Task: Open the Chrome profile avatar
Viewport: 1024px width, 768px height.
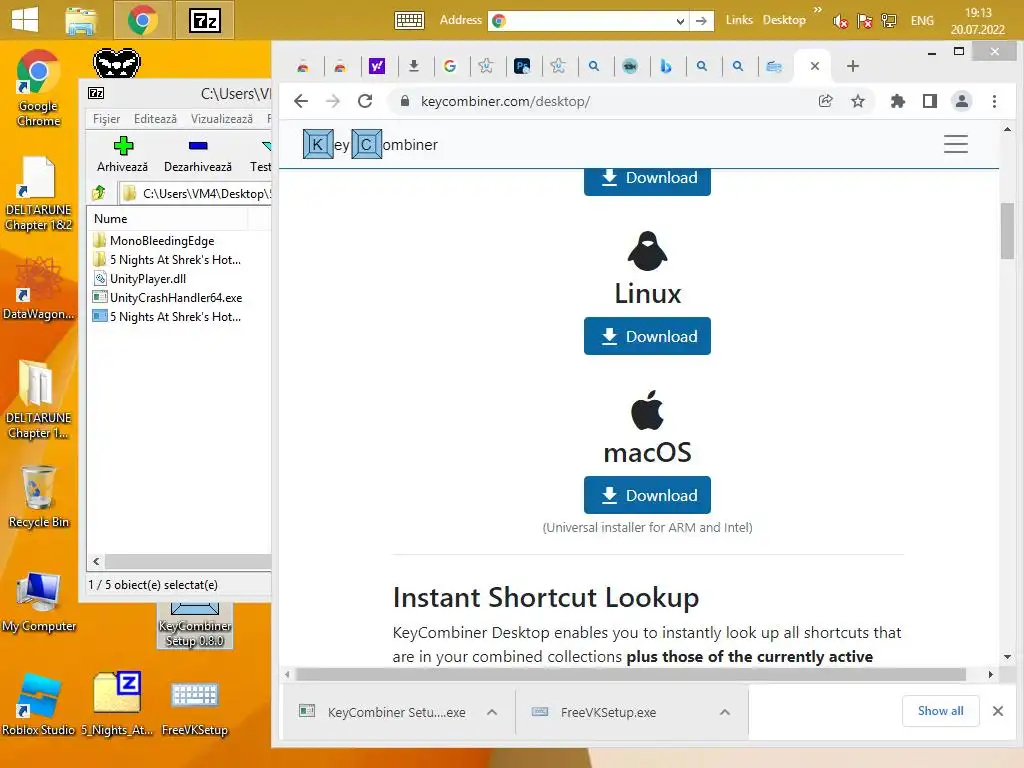Action: click(x=961, y=101)
